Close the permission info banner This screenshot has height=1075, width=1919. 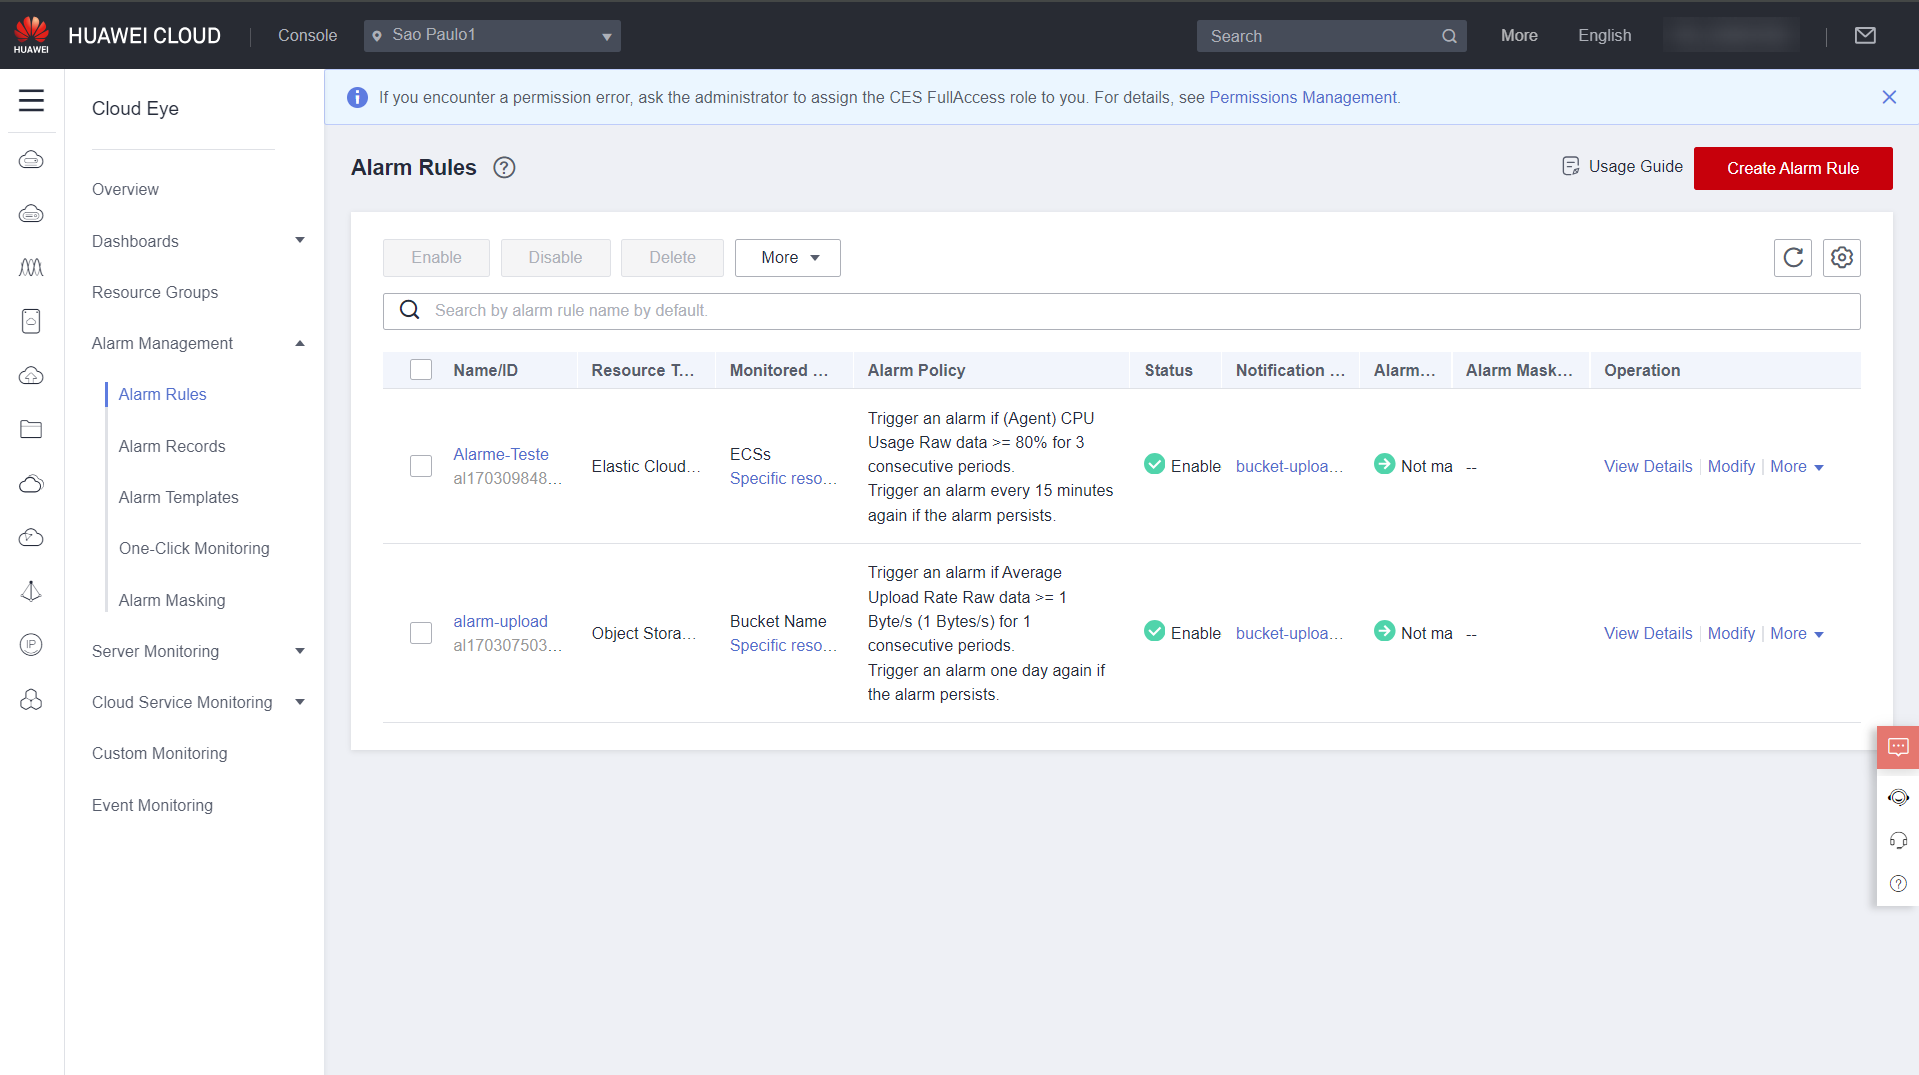click(1888, 97)
